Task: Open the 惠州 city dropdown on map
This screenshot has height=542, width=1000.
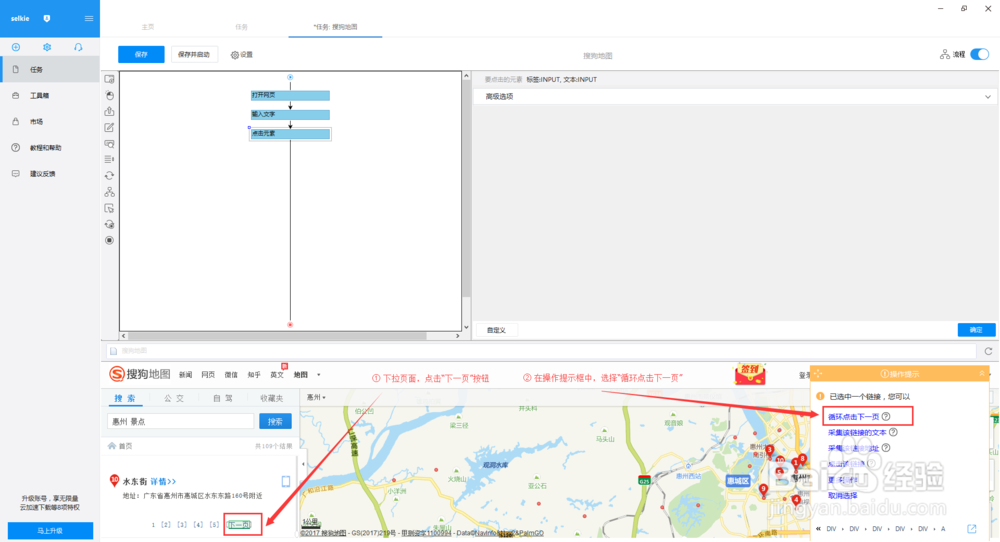Action: 316,397
